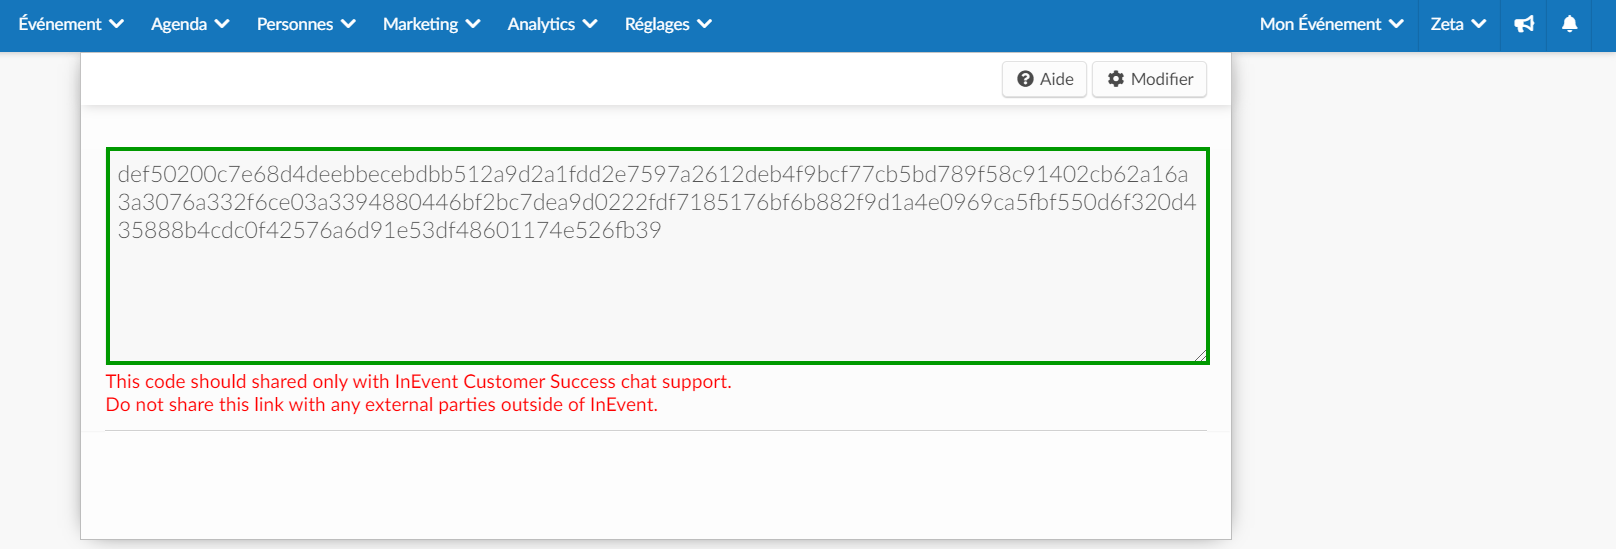Expand the Événement menu chevron
Viewport: 1616px width, 549px height.
[116, 24]
